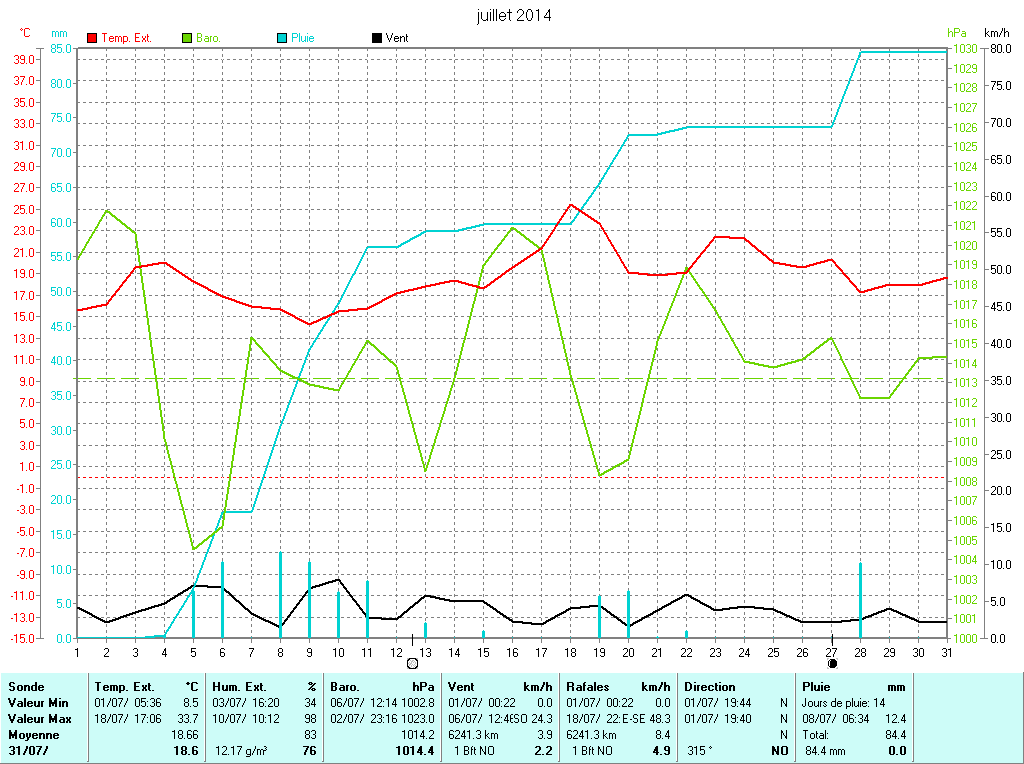Click the cyan Pluie legend square

pyautogui.click(x=282, y=38)
